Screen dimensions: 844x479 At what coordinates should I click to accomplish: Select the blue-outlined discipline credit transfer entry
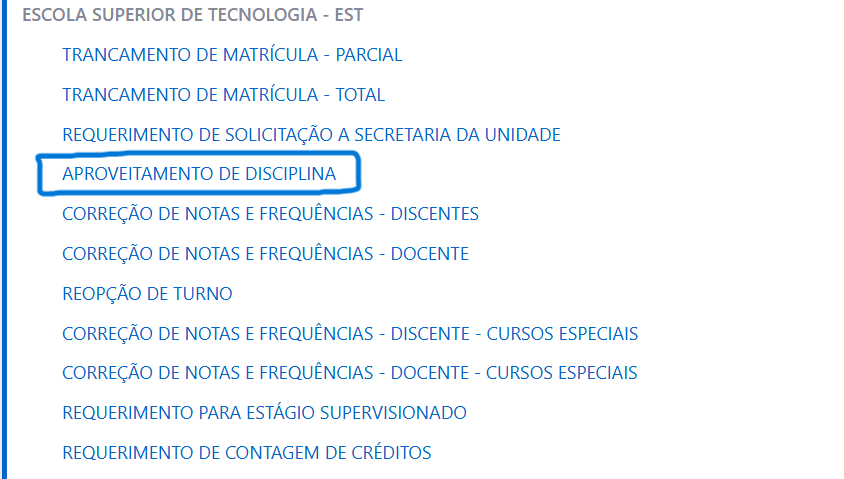[199, 174]
